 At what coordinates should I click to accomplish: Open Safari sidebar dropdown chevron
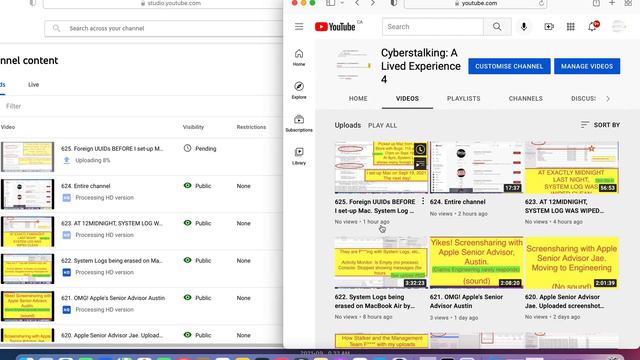coord(342,3)
